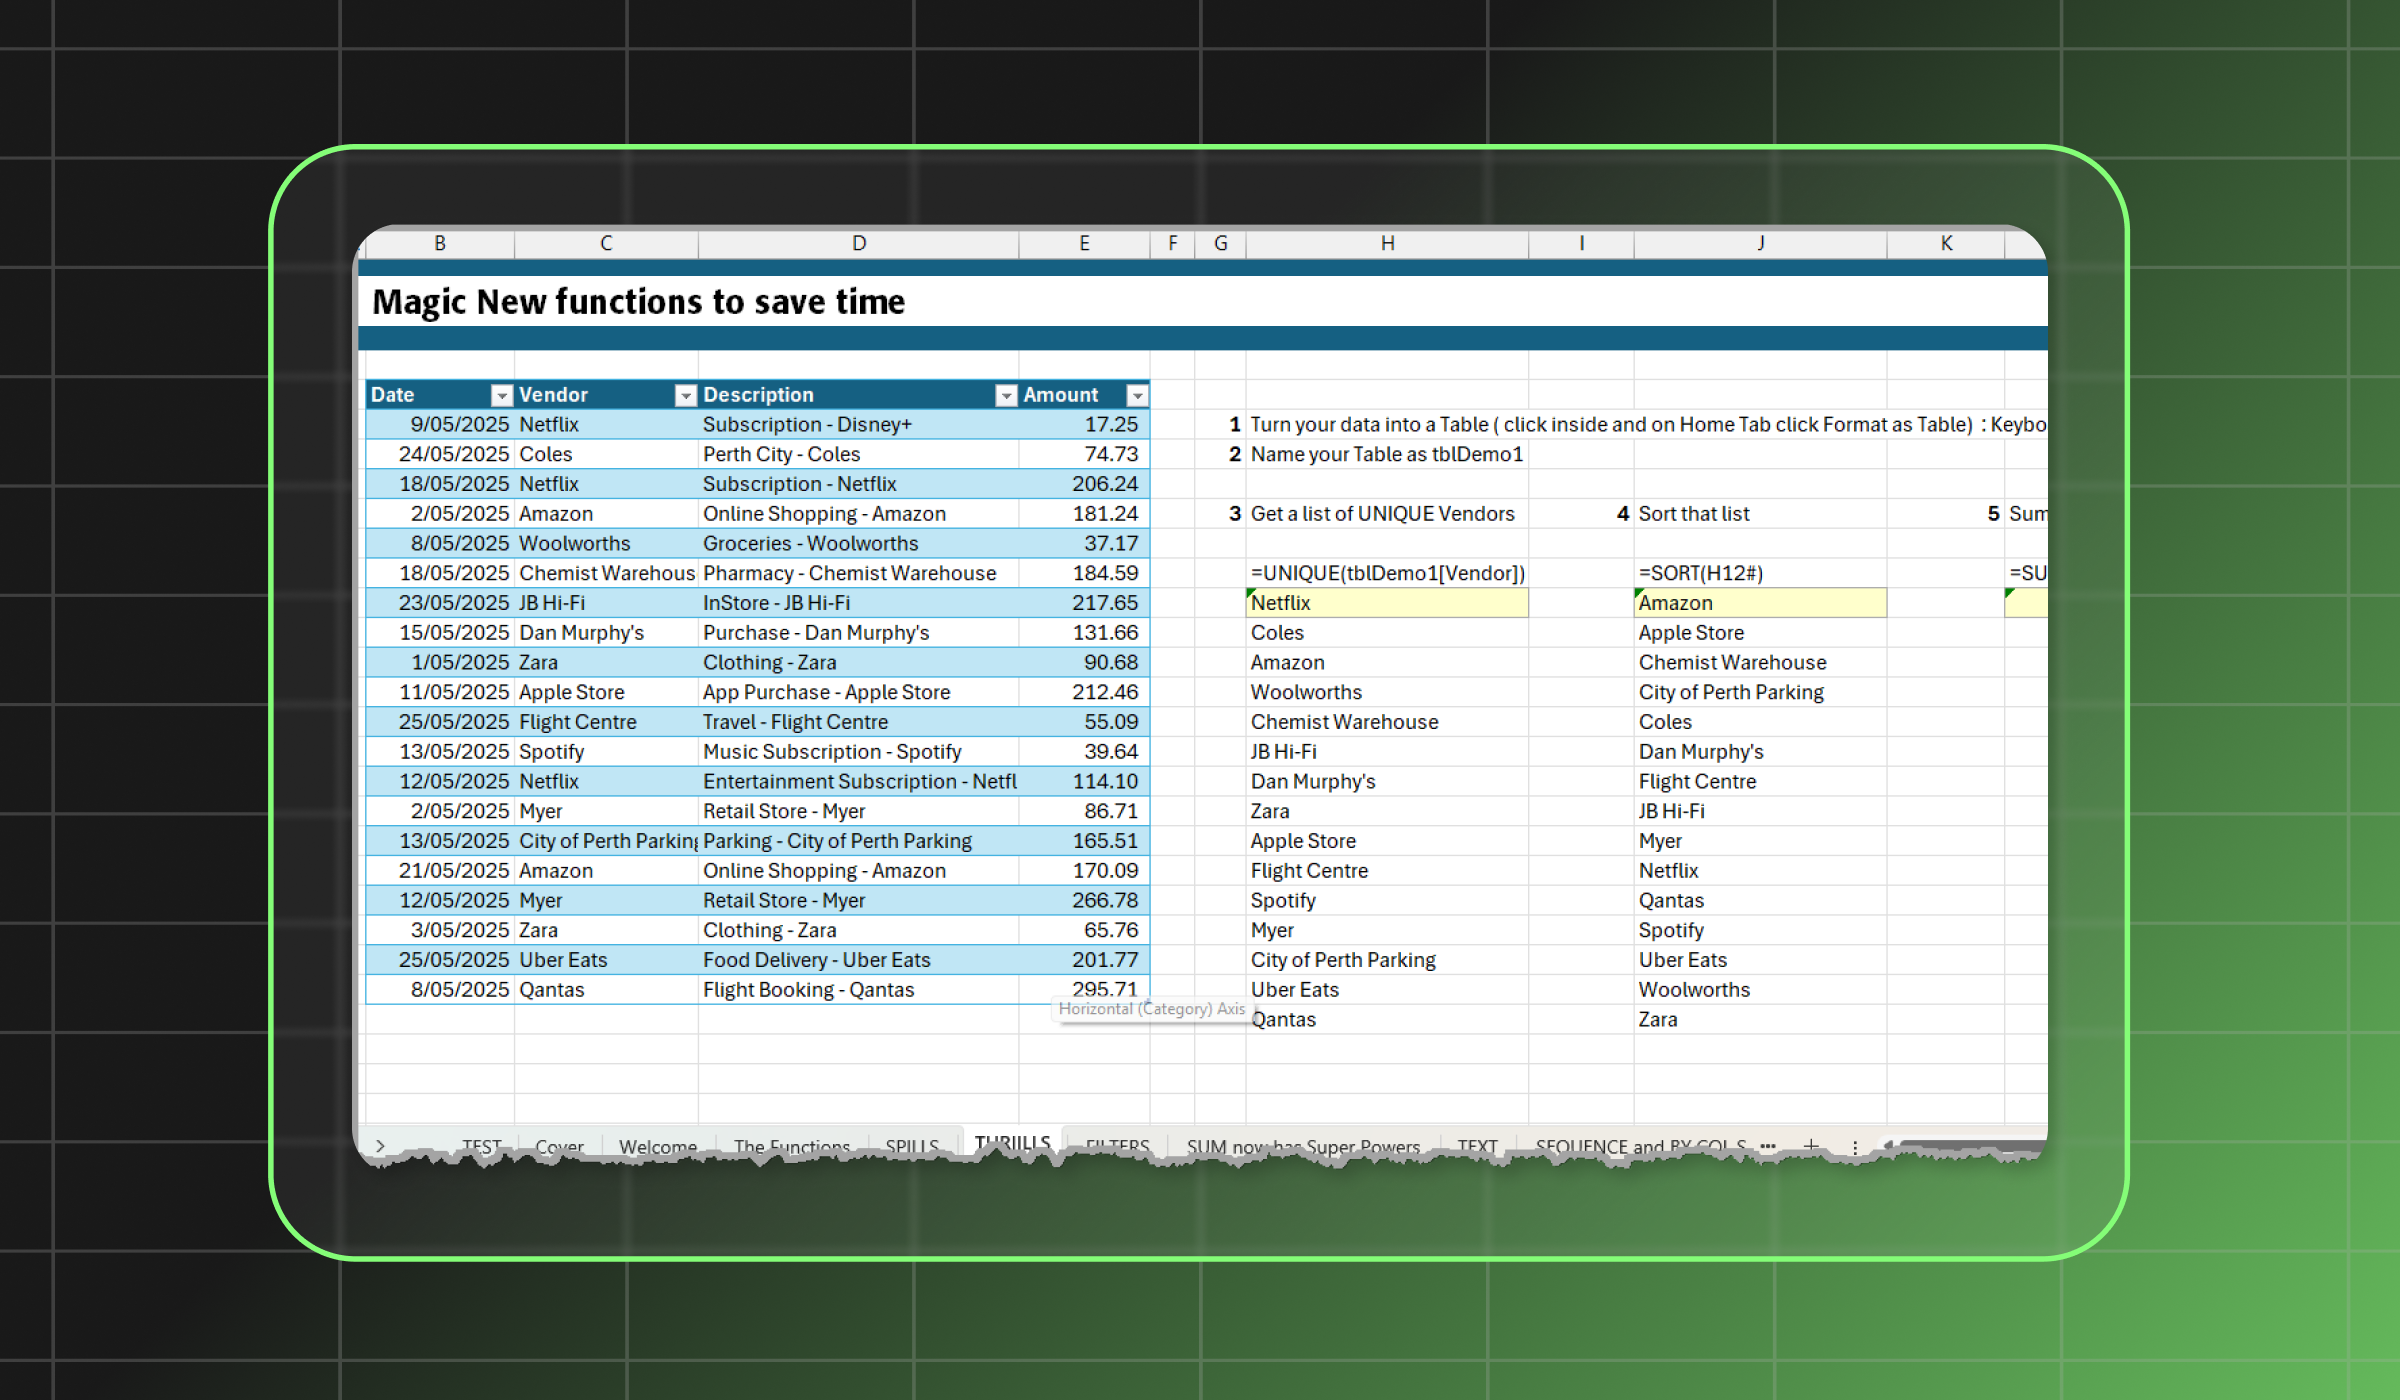The image size is (2400, 1400).
Task: Click the amount 114.10
Action: (1084, 782)
